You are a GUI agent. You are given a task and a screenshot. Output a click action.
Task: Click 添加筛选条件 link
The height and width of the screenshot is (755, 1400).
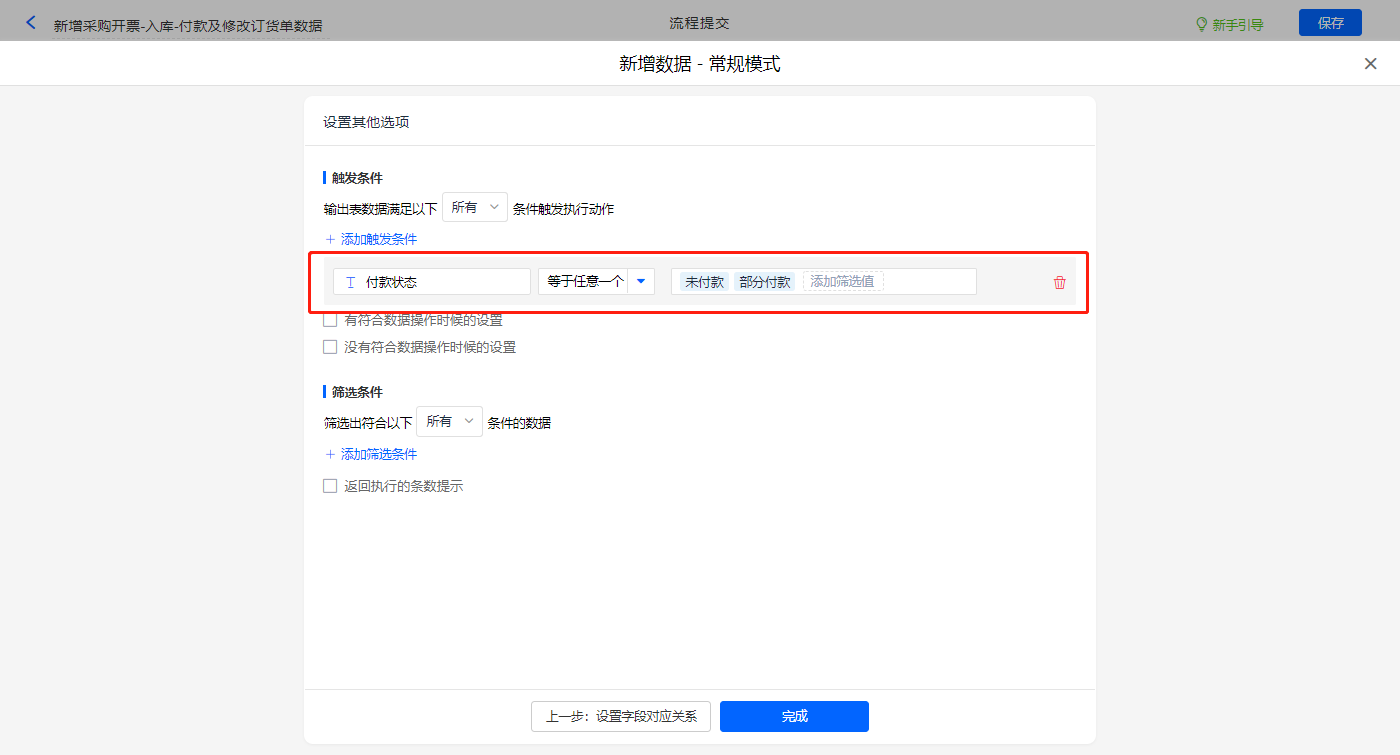(371, 454)
